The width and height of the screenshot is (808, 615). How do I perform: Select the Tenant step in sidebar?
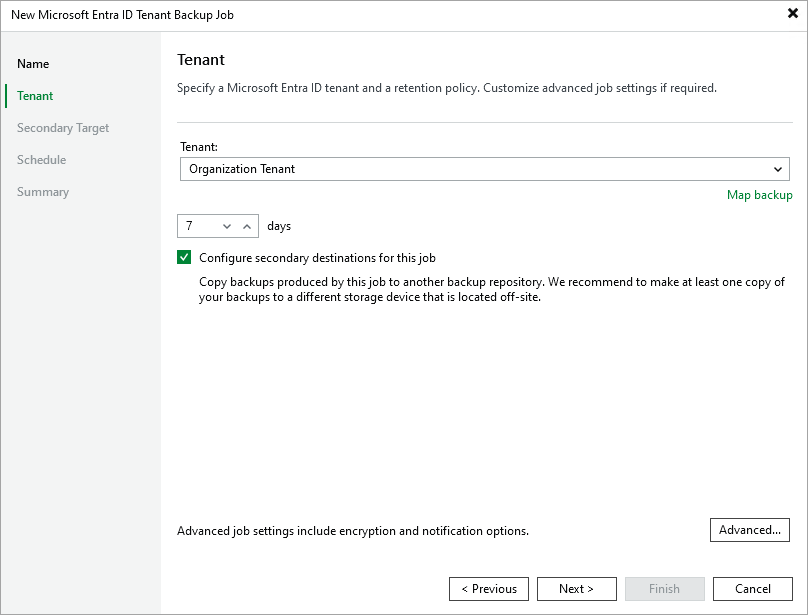[35, 95]
